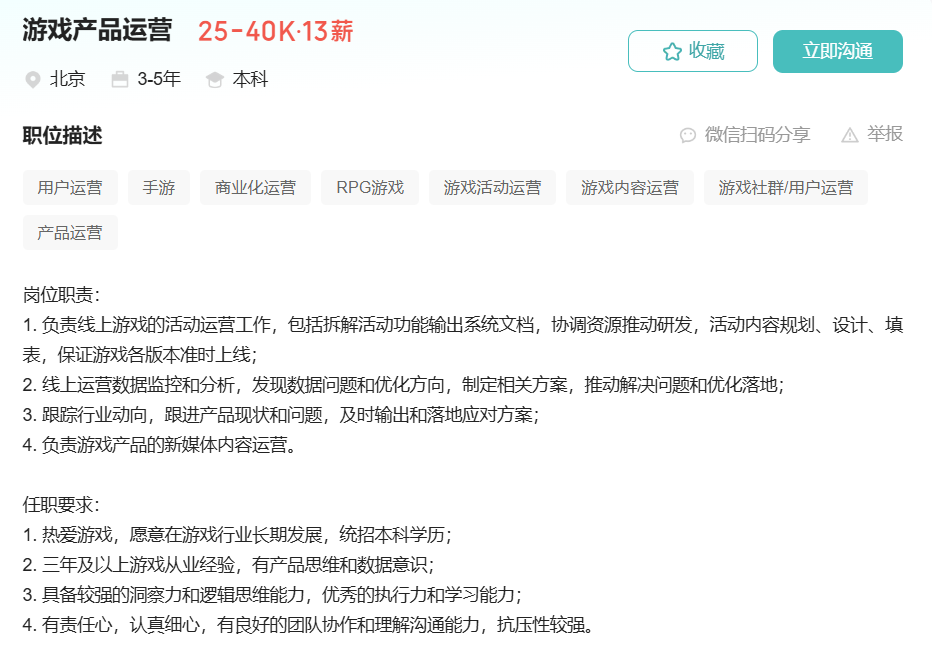Select the 用户运营 tag

70,188
